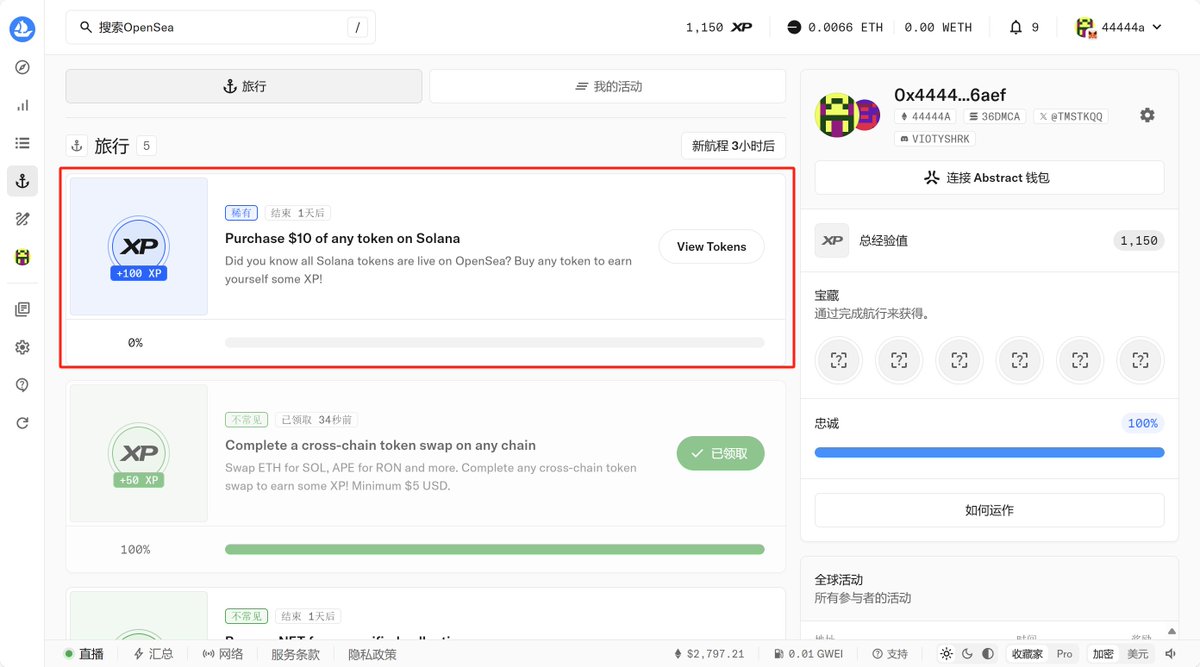This screenshot has height=667, width=1200.
Task: Click the 1,150 XP balance in header
Action: pyautogui.click(x=718, y=28)
